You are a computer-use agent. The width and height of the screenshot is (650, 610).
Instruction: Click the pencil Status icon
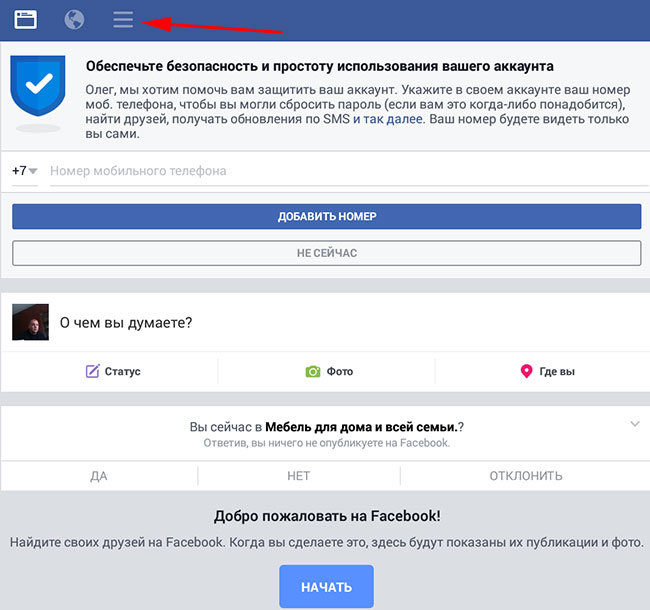93,371
